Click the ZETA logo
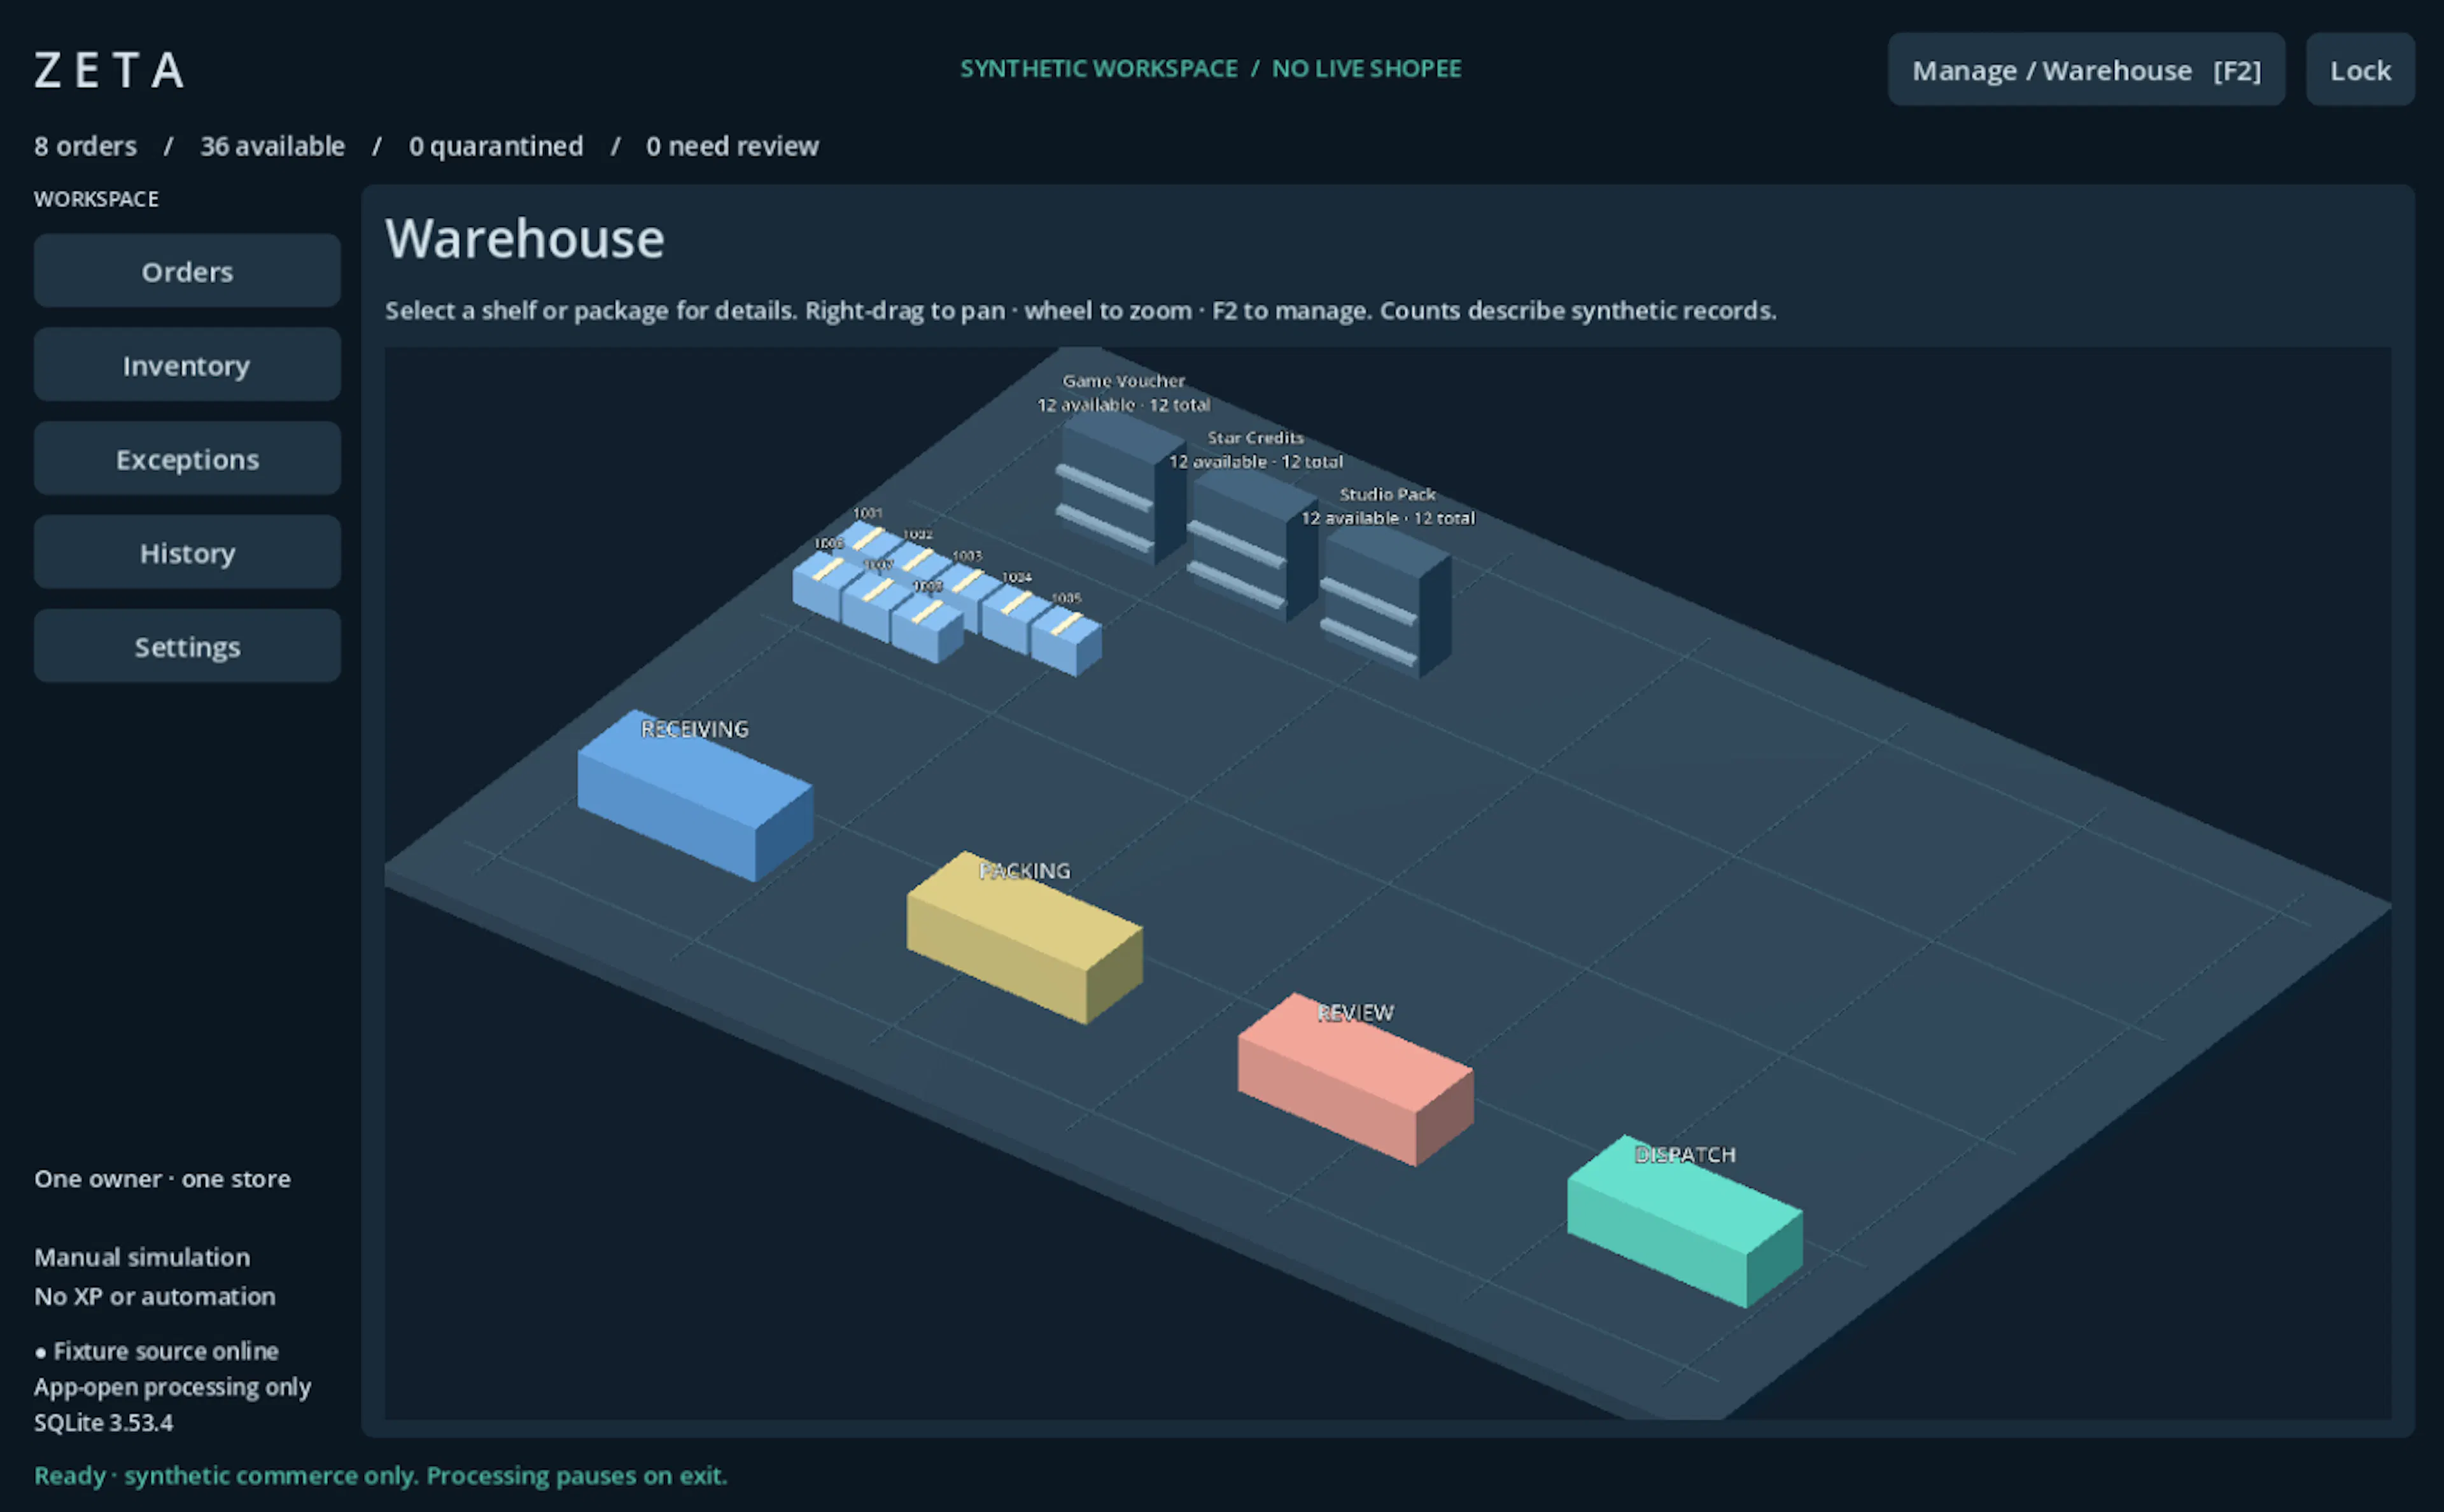The width and height of the screenshot is (2444, 1512). tap(110, 70)
